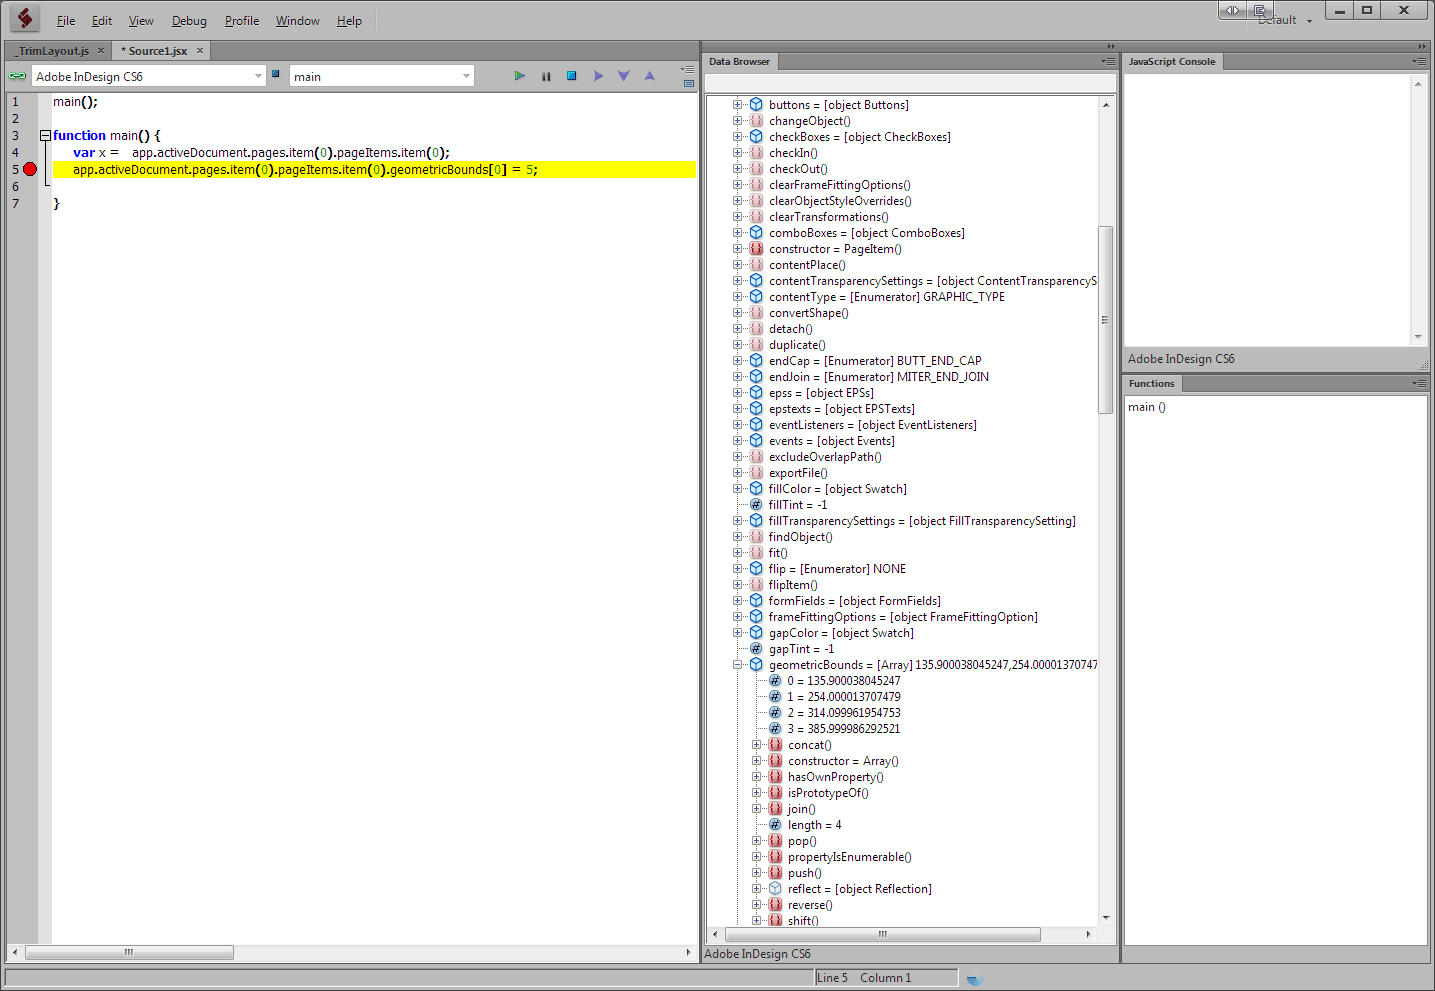Click the Data Browser expression input field
Viewport: 1435px width, 991px height.
coord(910,83)
